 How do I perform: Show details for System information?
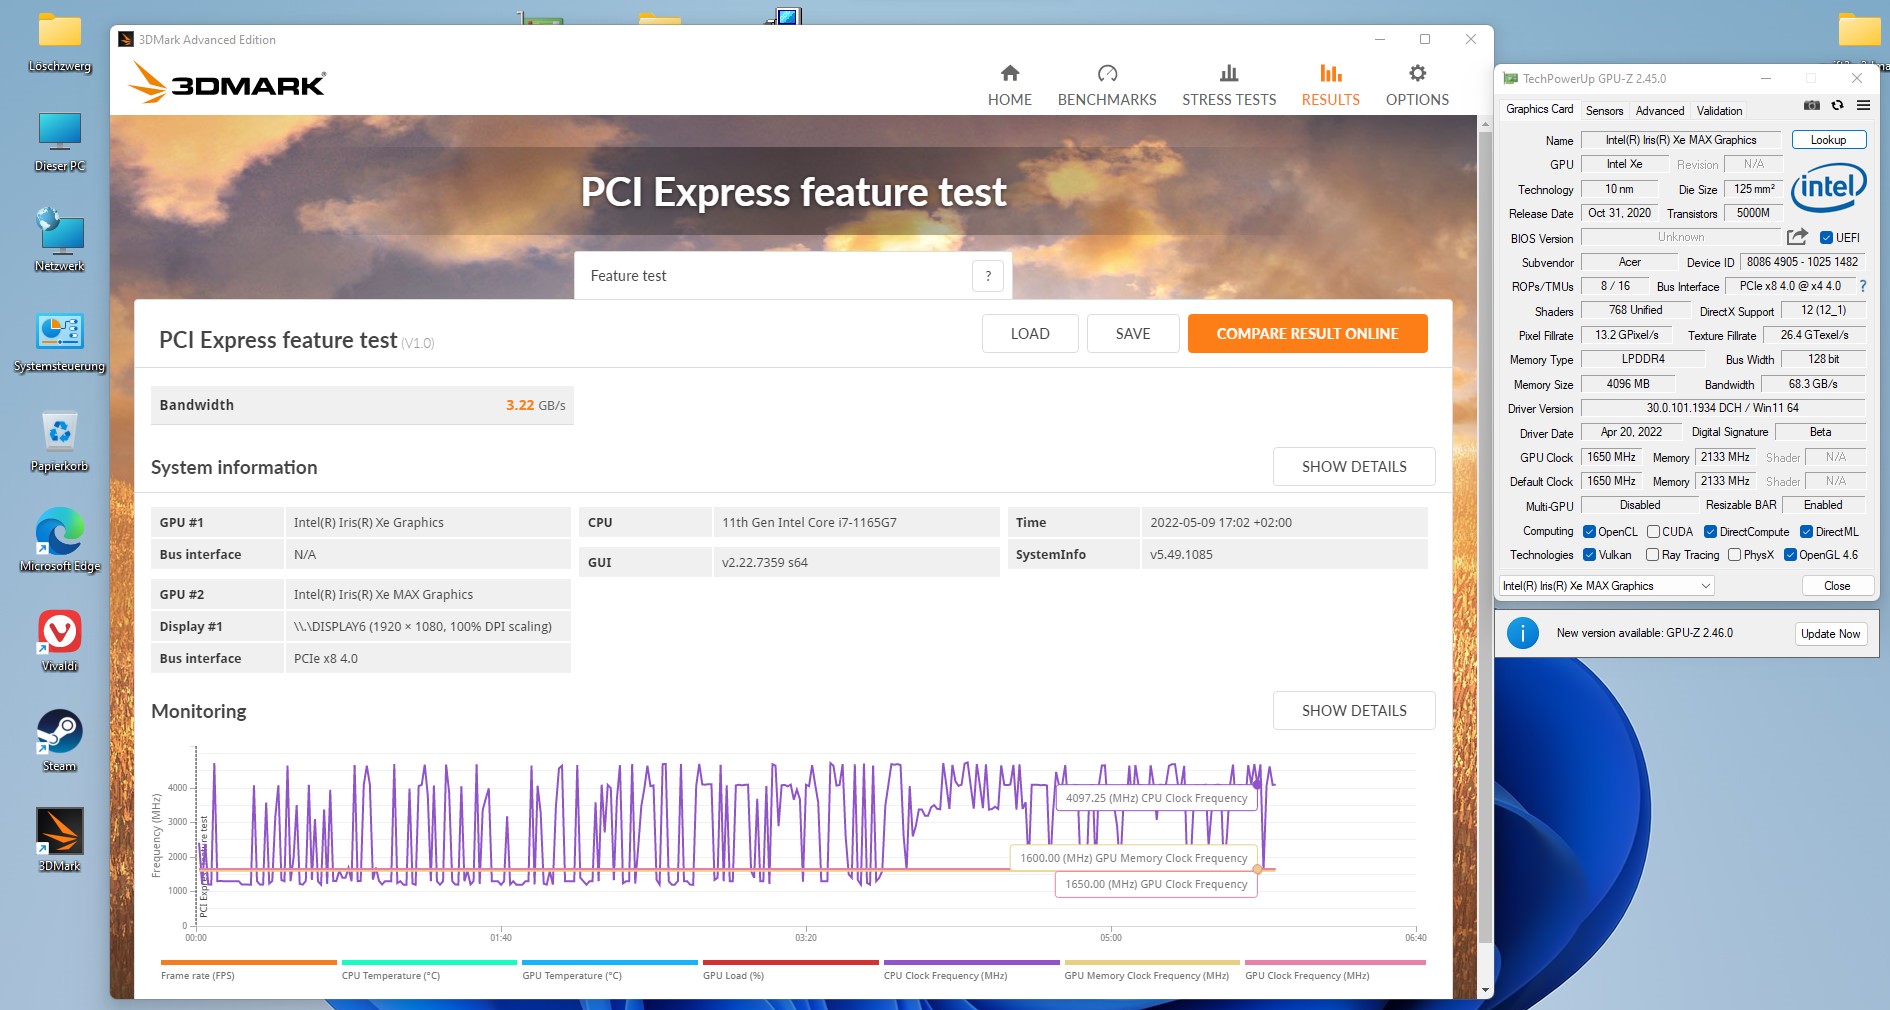pos(1354,467)
